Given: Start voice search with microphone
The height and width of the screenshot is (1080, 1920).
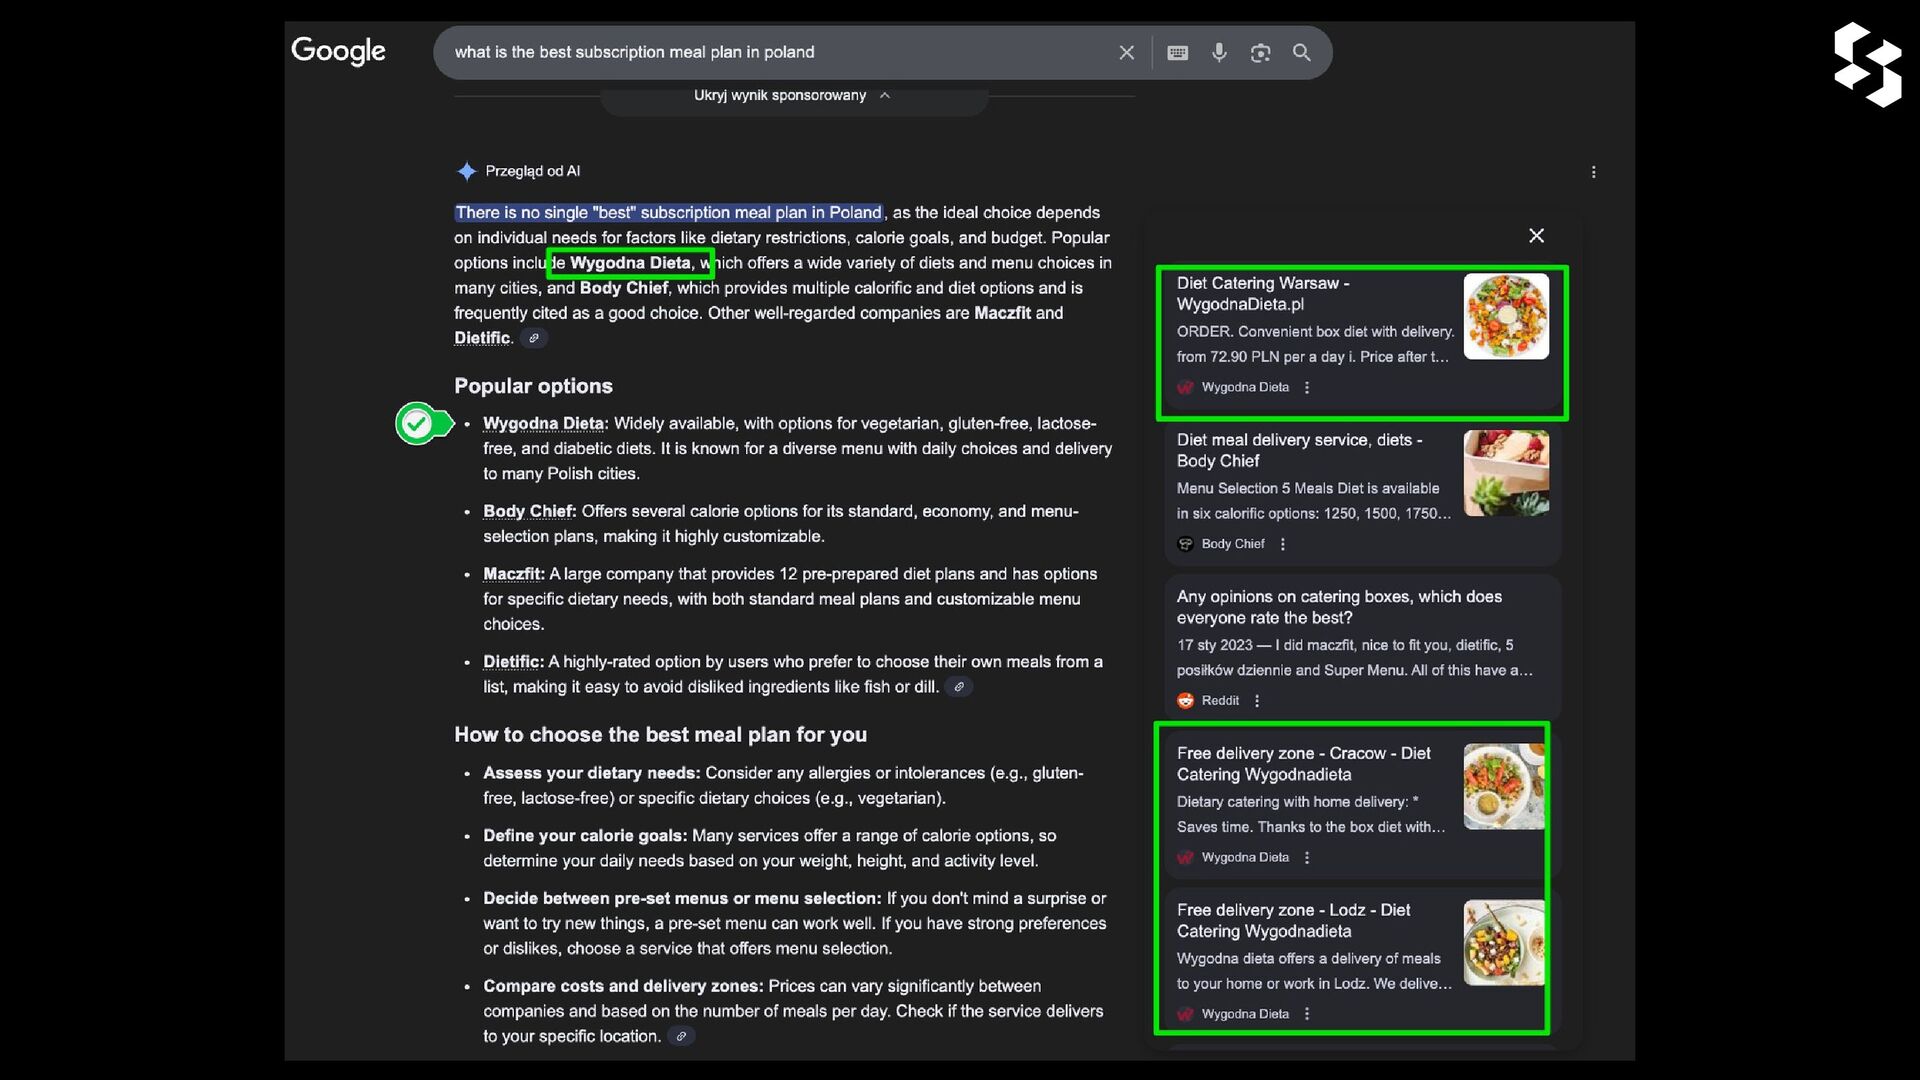Looking at the screenshot, I should pos(1219,52).
